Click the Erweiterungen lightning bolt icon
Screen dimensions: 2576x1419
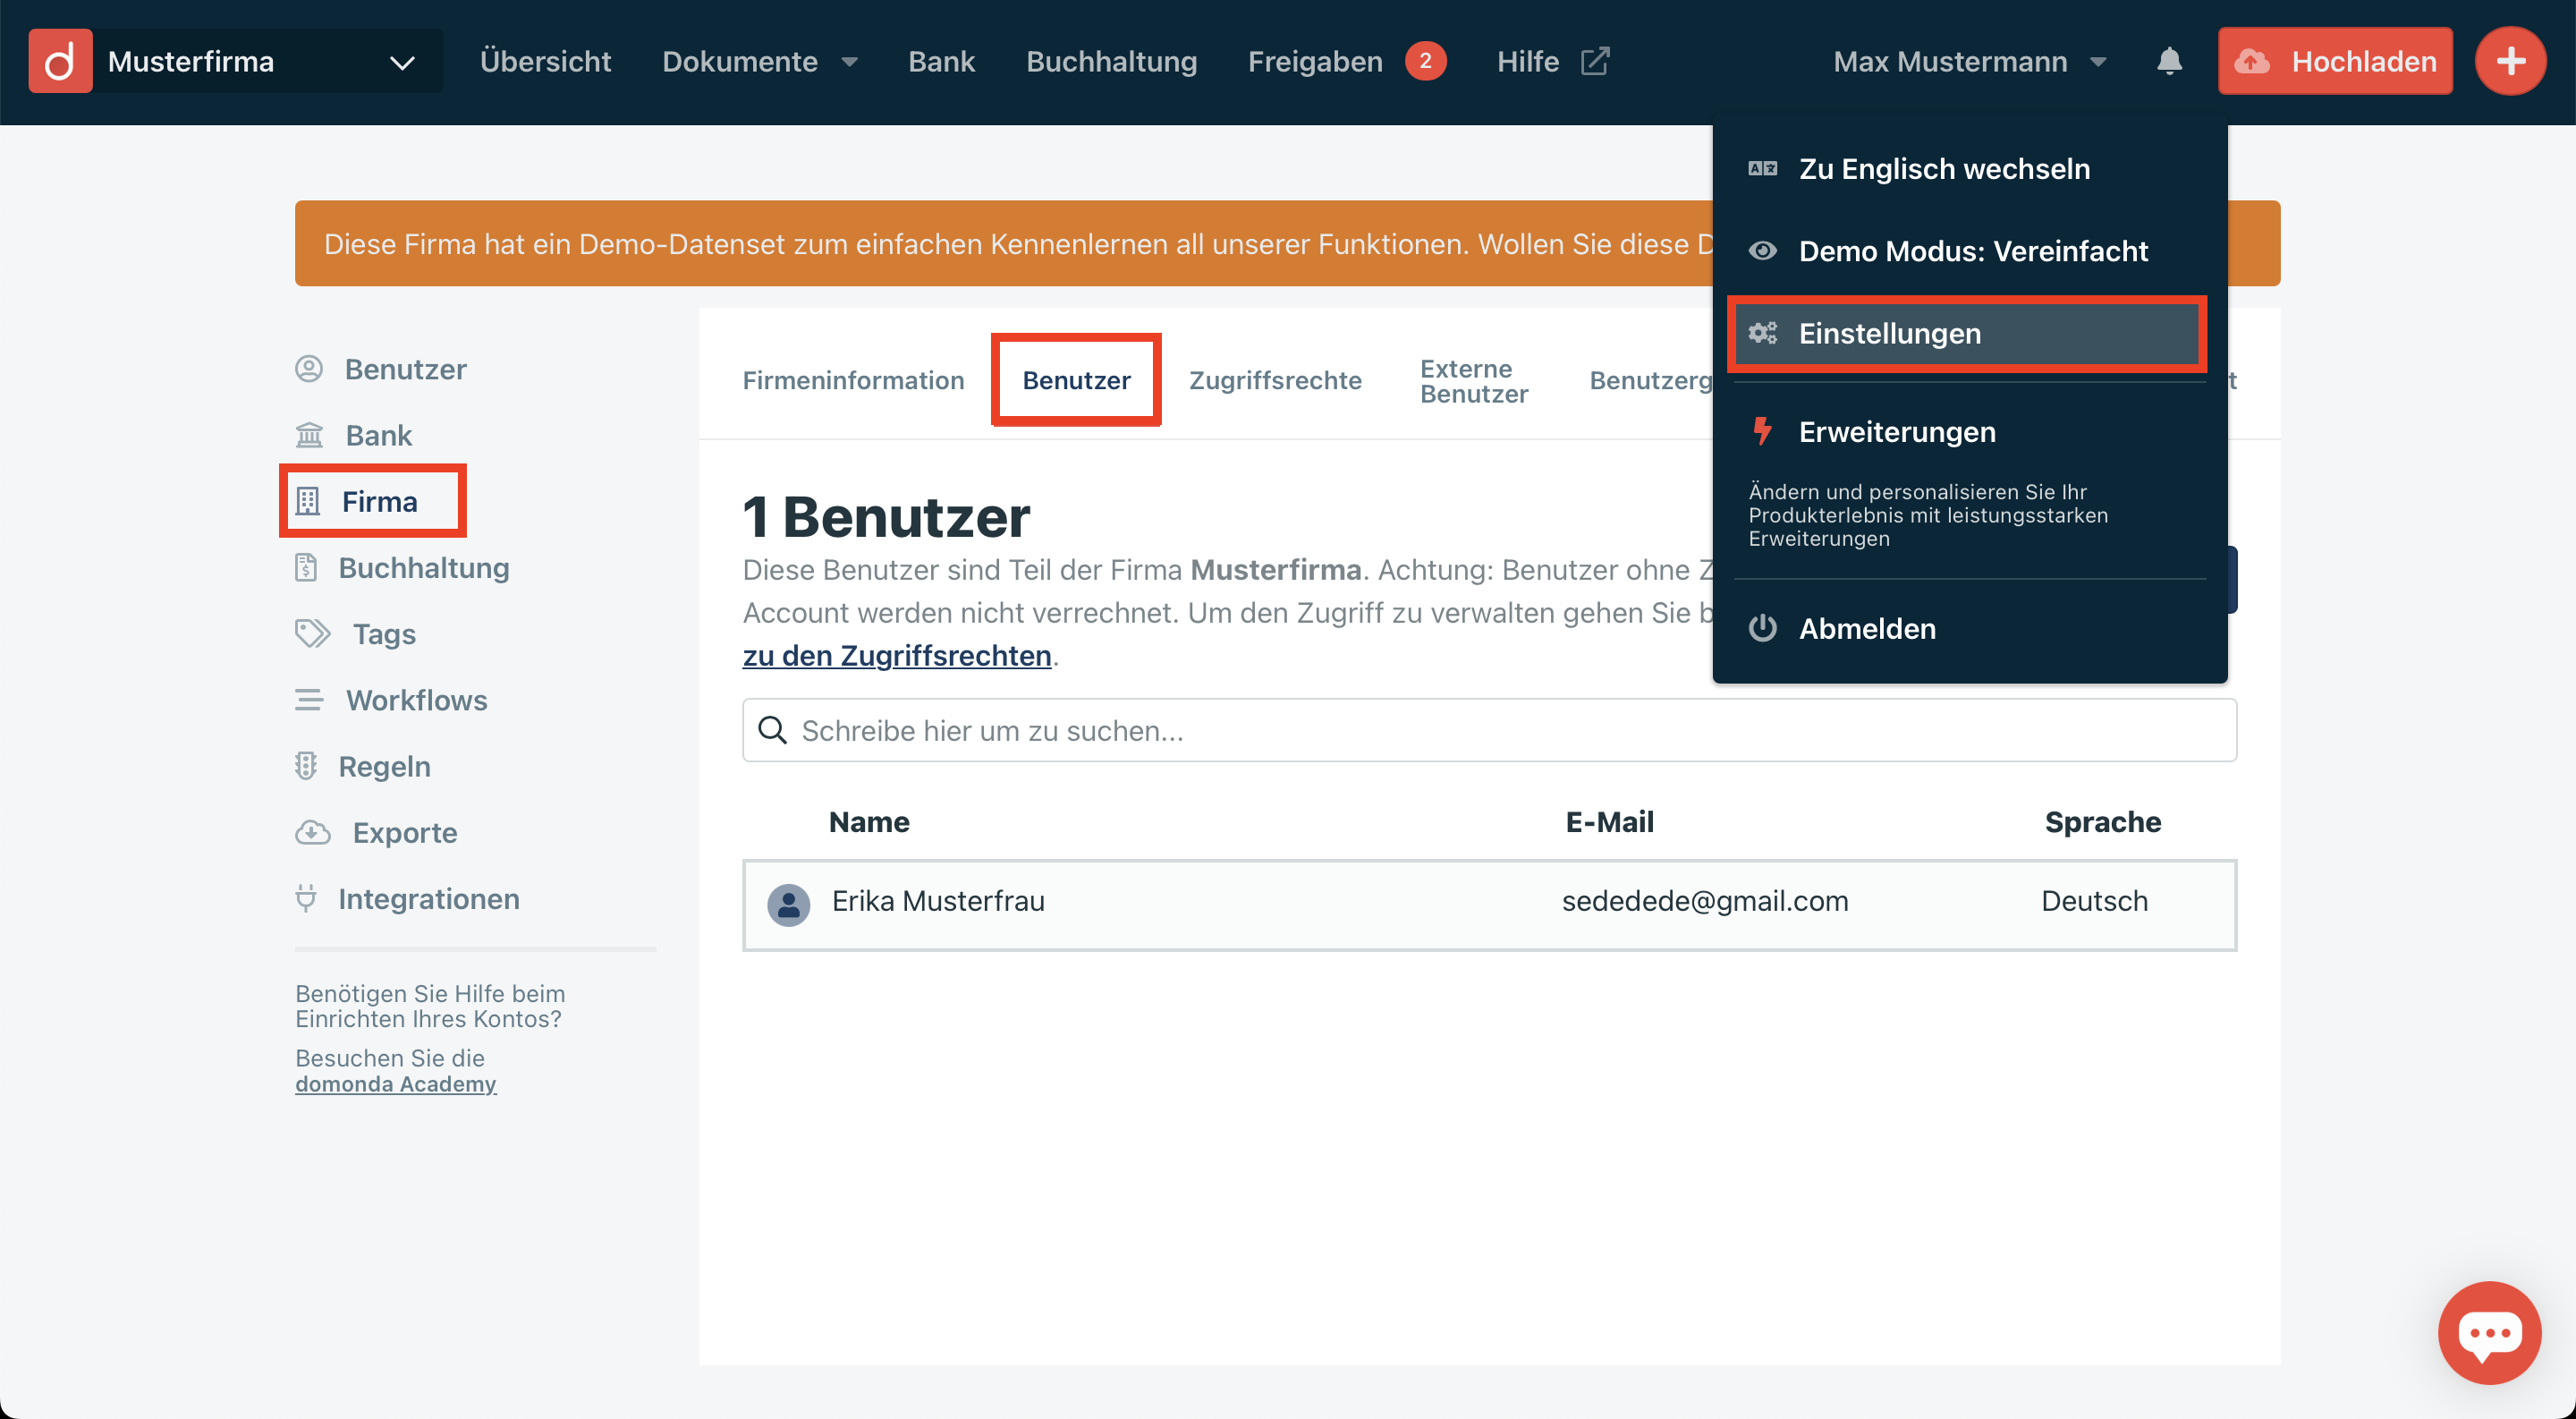pos(1763,431)
